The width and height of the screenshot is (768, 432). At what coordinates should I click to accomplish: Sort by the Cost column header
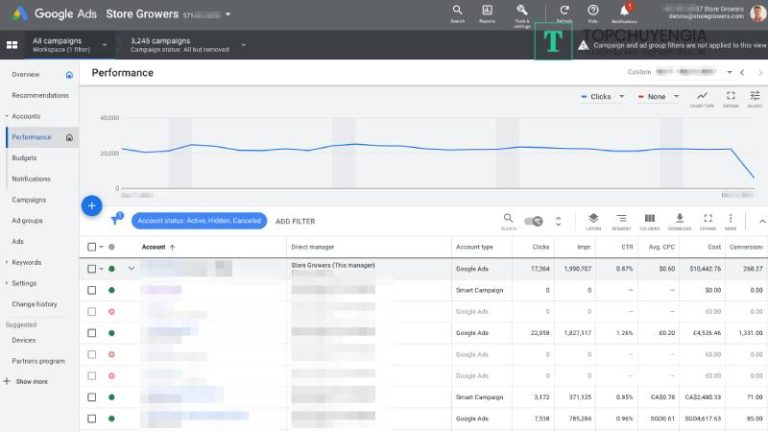tap(714, 247)
